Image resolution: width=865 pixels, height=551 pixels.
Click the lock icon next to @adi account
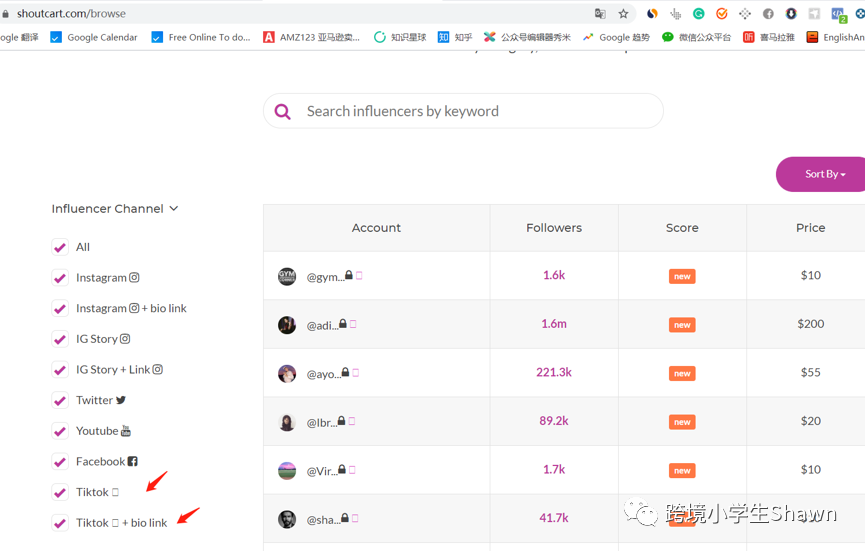coord(342,324)
